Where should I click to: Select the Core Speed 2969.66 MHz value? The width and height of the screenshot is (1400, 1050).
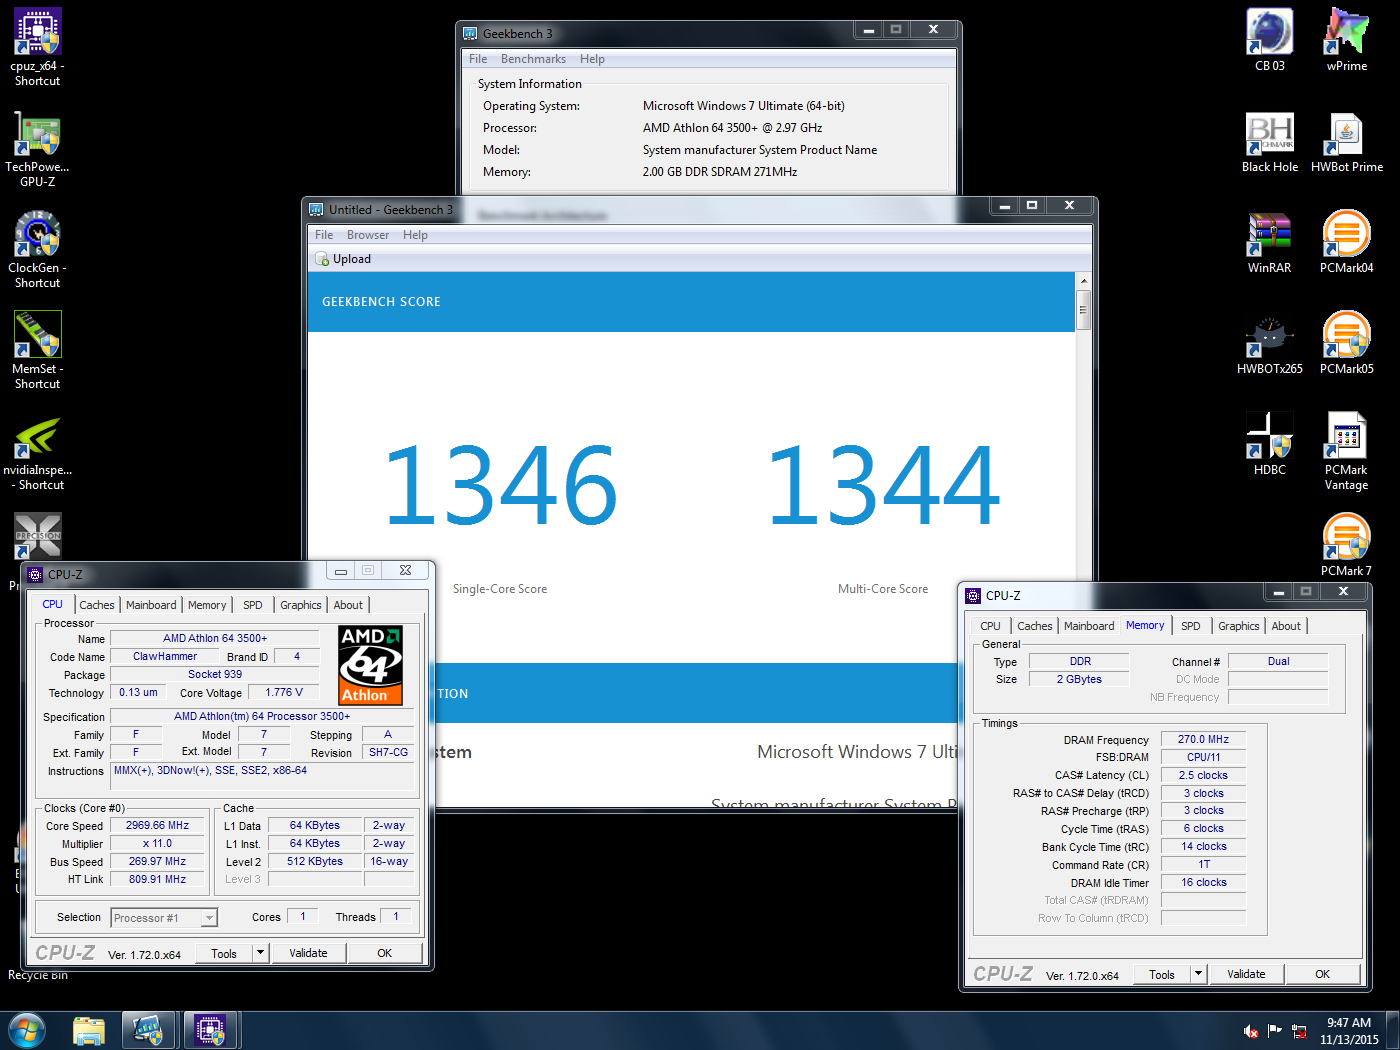tap(158, 826)
